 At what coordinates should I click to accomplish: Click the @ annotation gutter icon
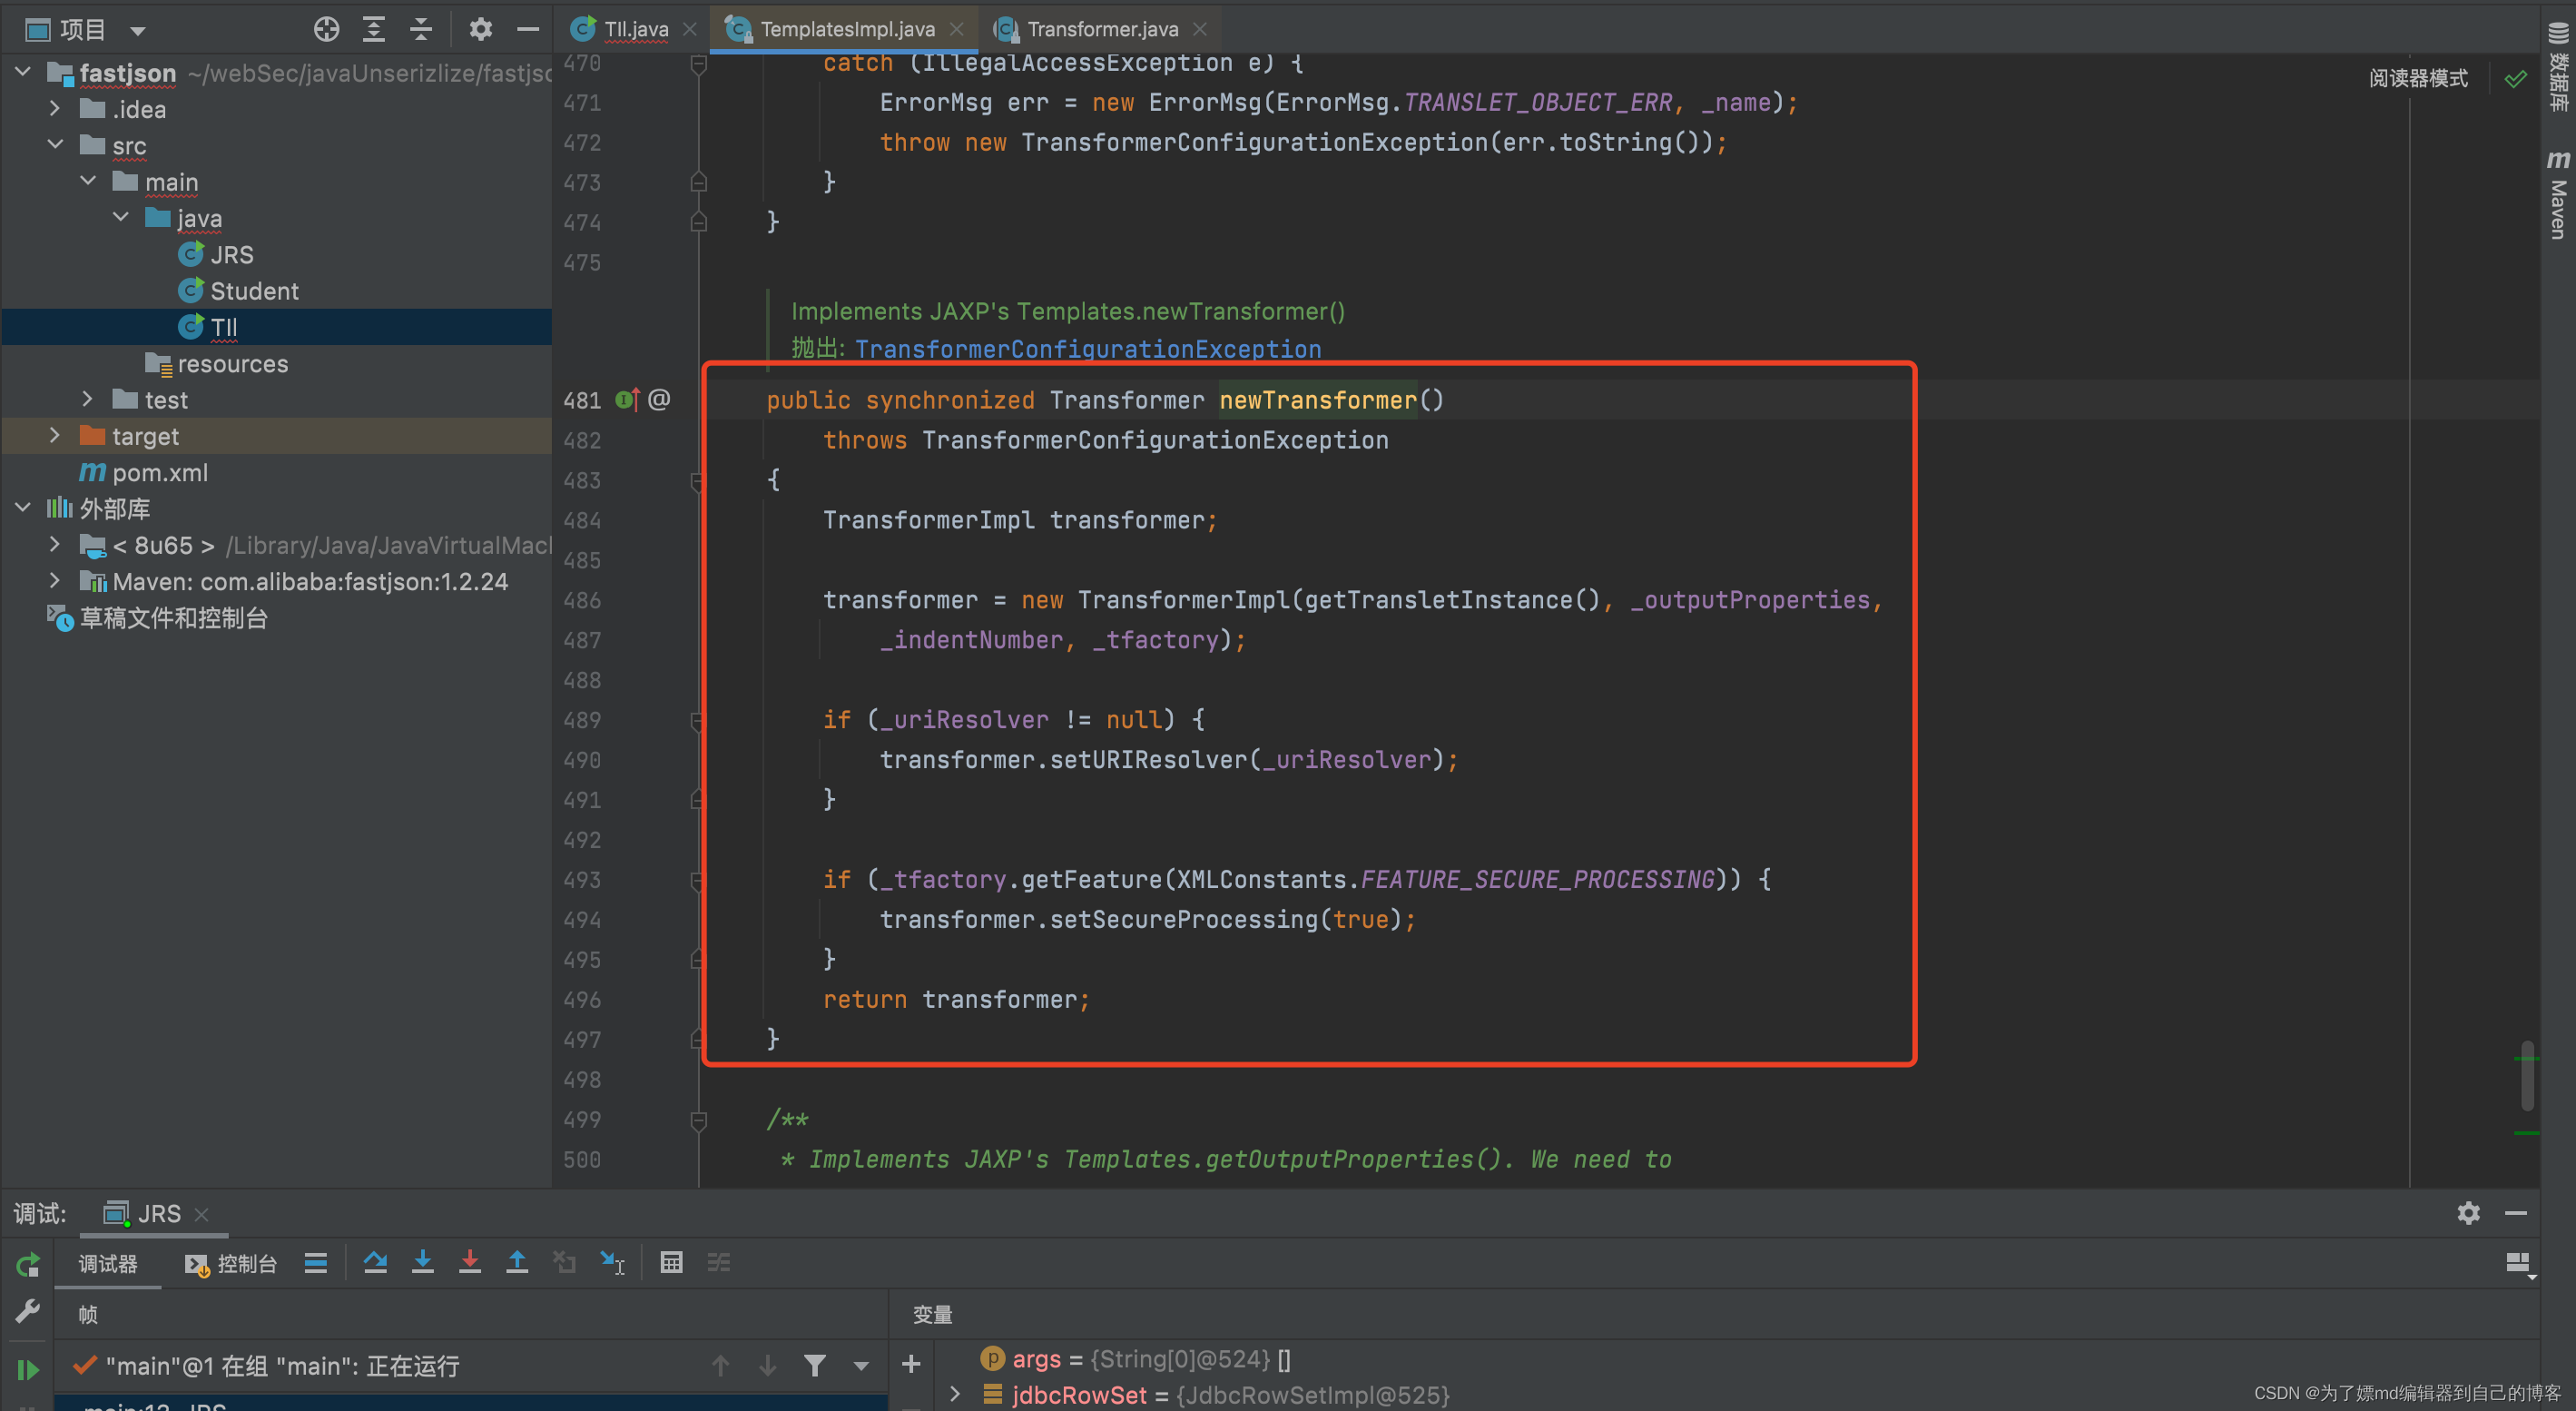tap(659, 400)
